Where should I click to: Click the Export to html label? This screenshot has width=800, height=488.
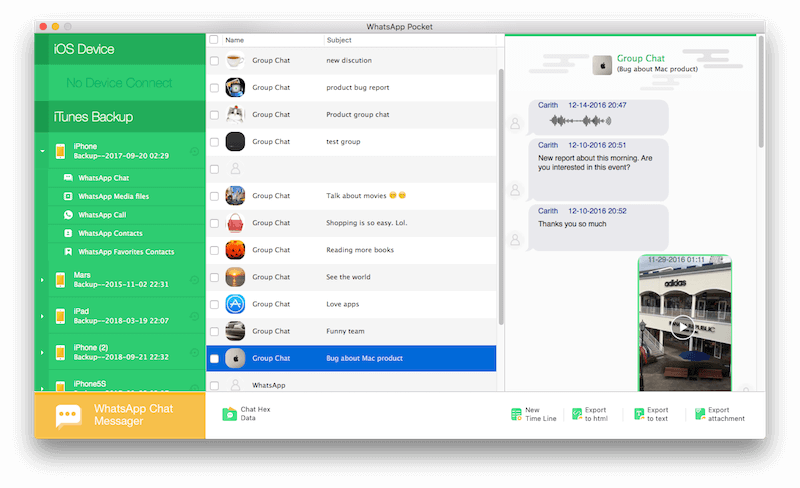[596, 414]
